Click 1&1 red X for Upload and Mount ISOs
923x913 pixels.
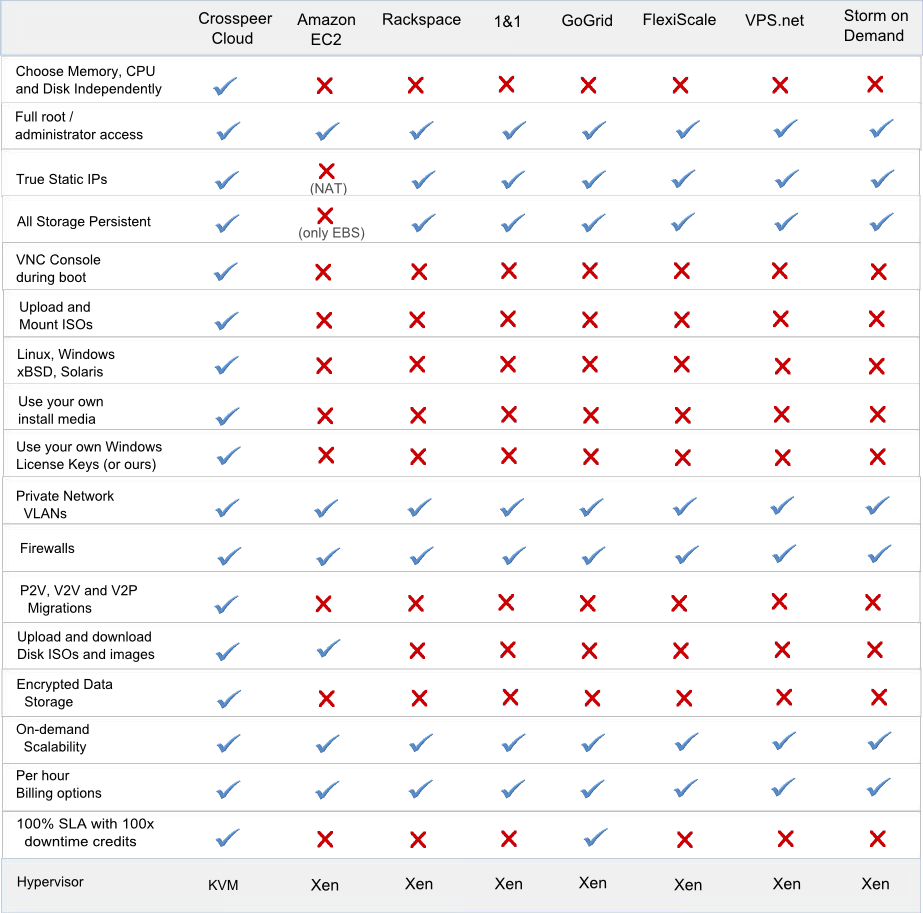coord(508,319)
